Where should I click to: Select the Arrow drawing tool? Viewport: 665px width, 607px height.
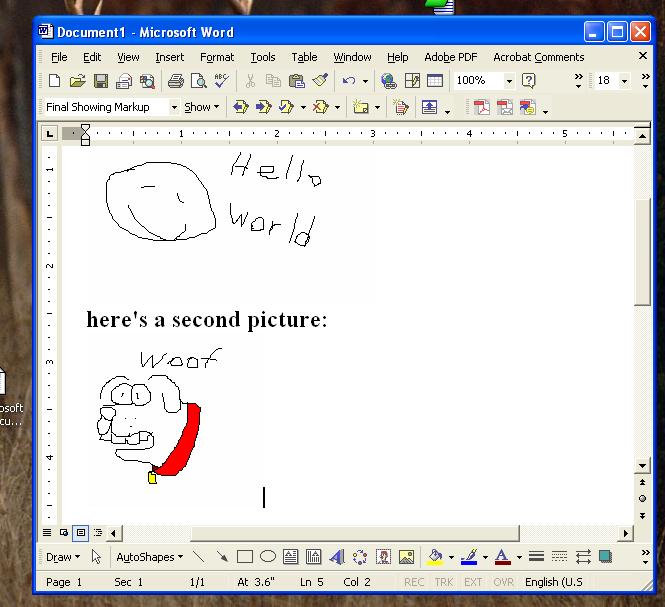point(221,557)
